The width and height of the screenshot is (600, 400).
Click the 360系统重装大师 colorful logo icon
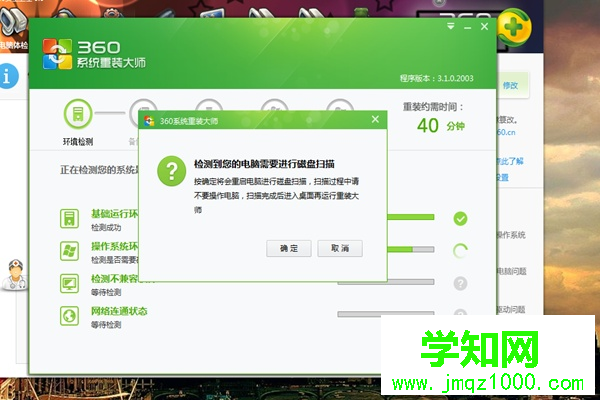[x=57, y=54]
